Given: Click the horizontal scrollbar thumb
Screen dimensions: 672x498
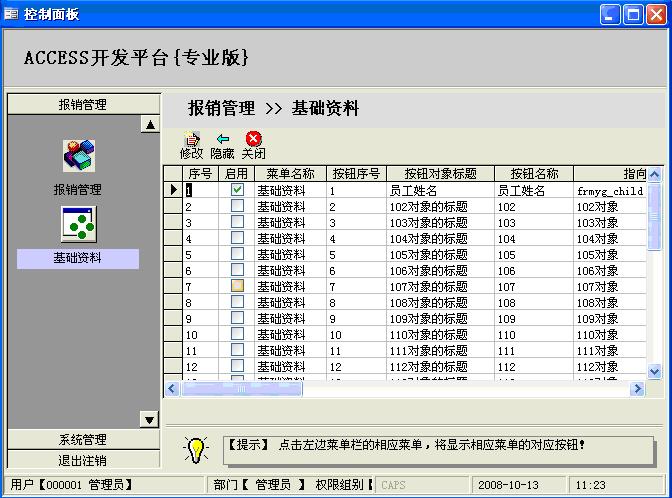Looking at the screenshot, I should 242,389.
